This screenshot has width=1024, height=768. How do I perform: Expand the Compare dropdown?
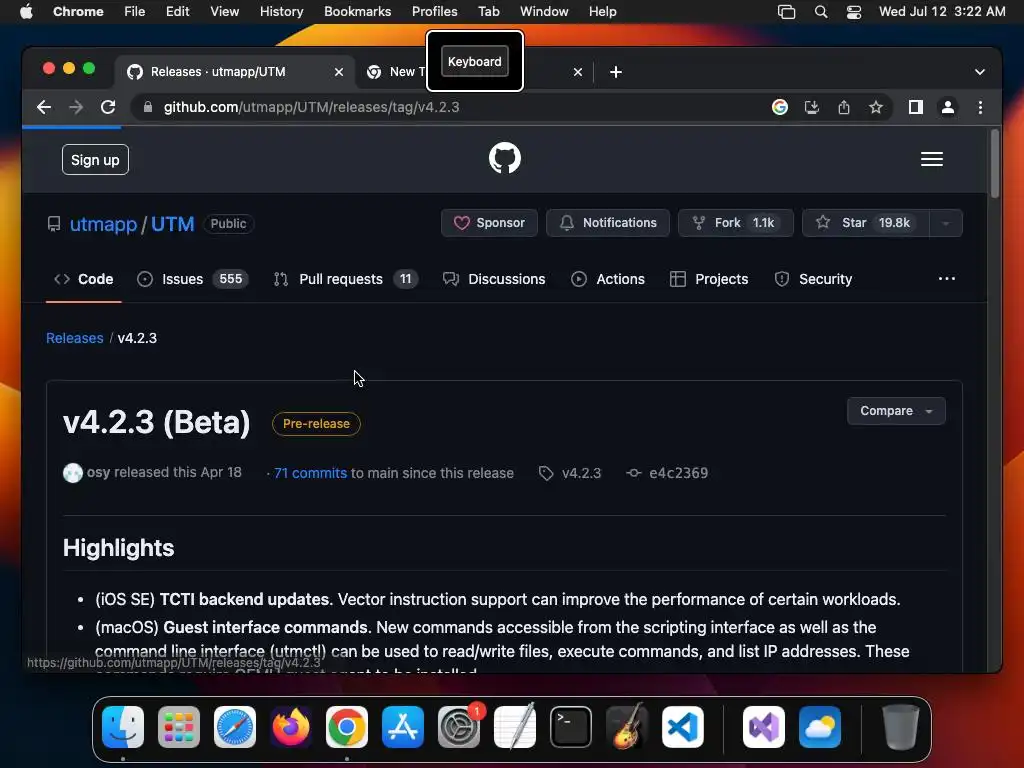[896, 411]
